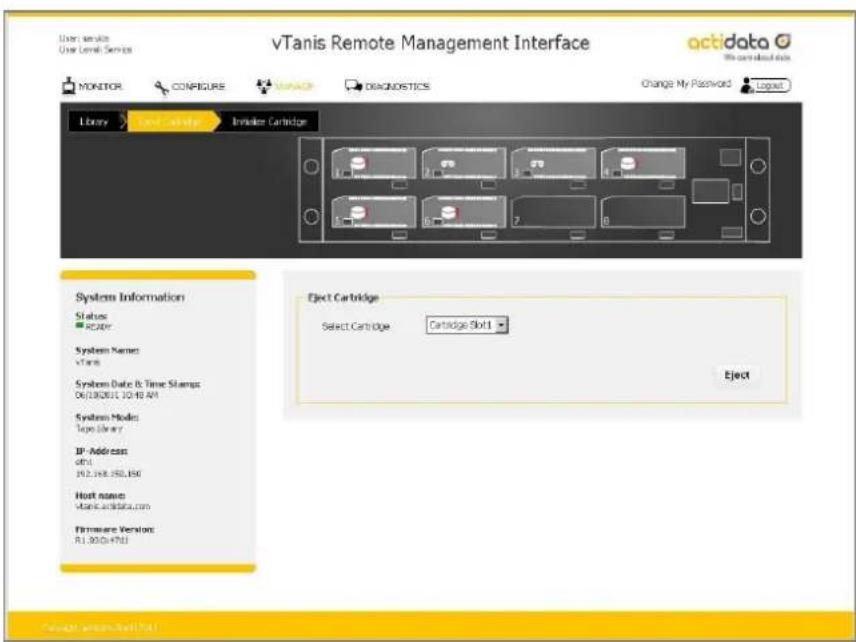Viewport: 856px width, 642px height.
Task: Click the 'System Name:' label
Action: coord(107,350)
